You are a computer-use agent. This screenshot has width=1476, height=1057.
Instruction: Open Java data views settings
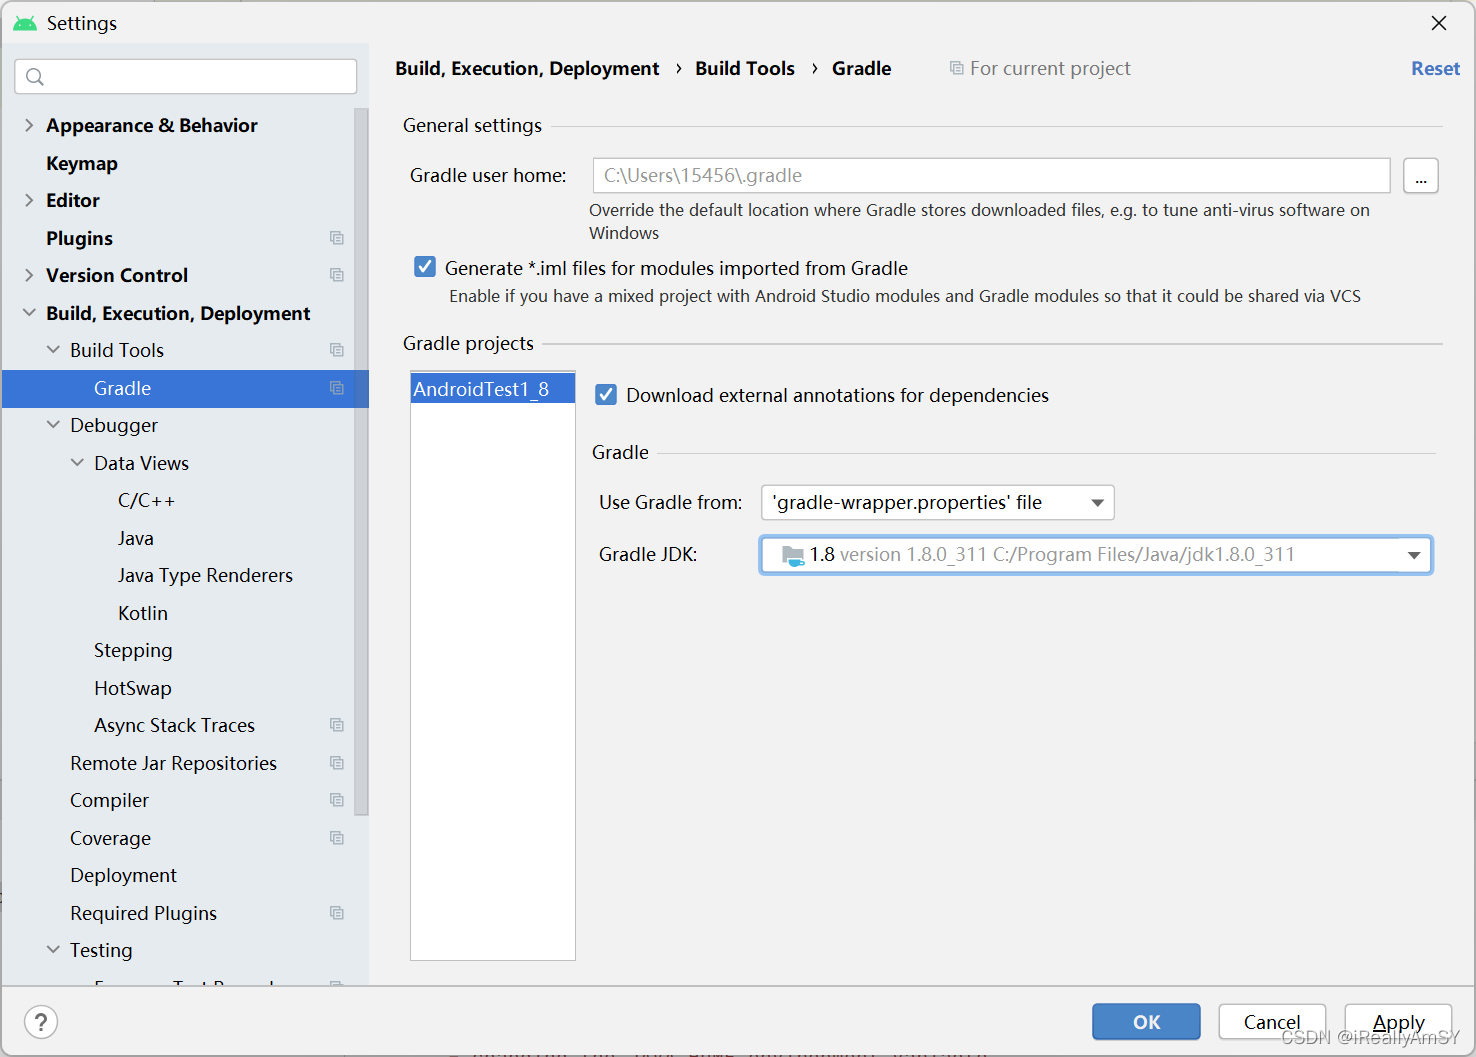tap(136, 538)
